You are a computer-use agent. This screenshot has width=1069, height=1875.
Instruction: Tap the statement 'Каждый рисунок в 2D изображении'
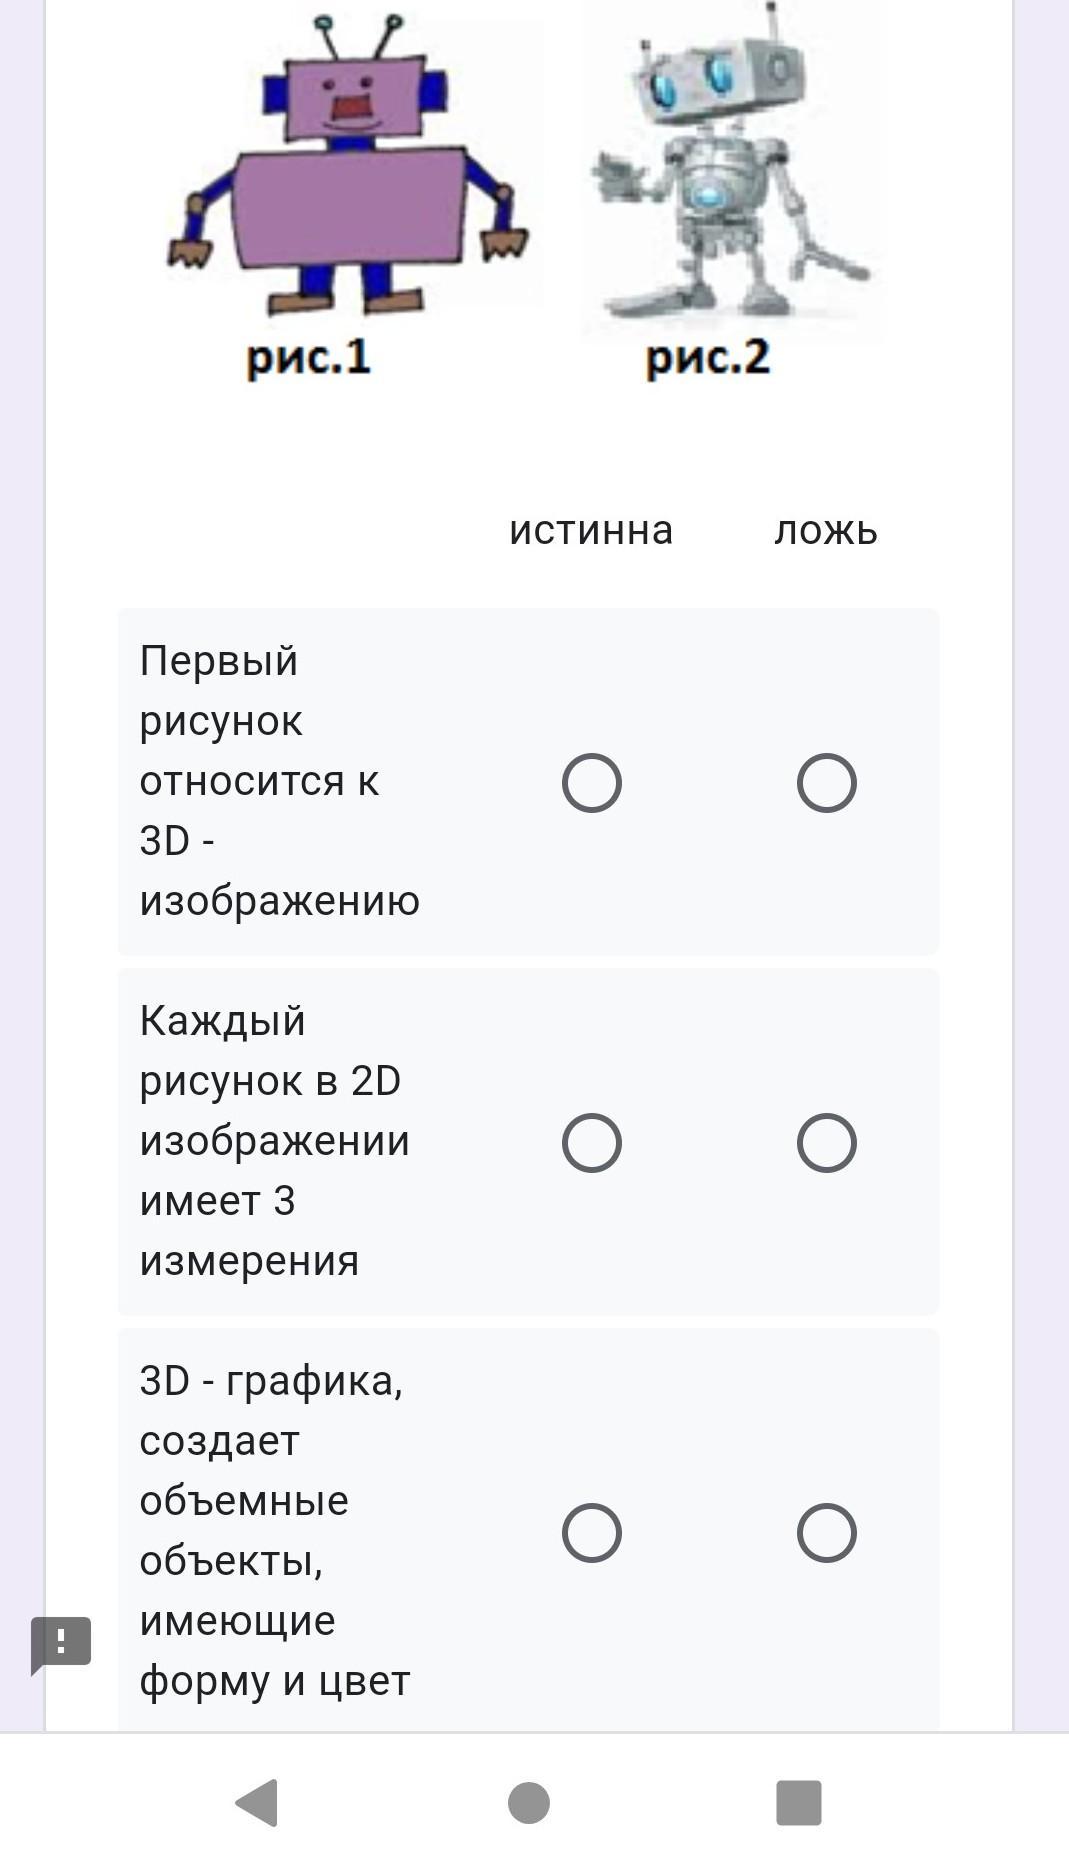pyautogui.click(x=274, y=1141)
